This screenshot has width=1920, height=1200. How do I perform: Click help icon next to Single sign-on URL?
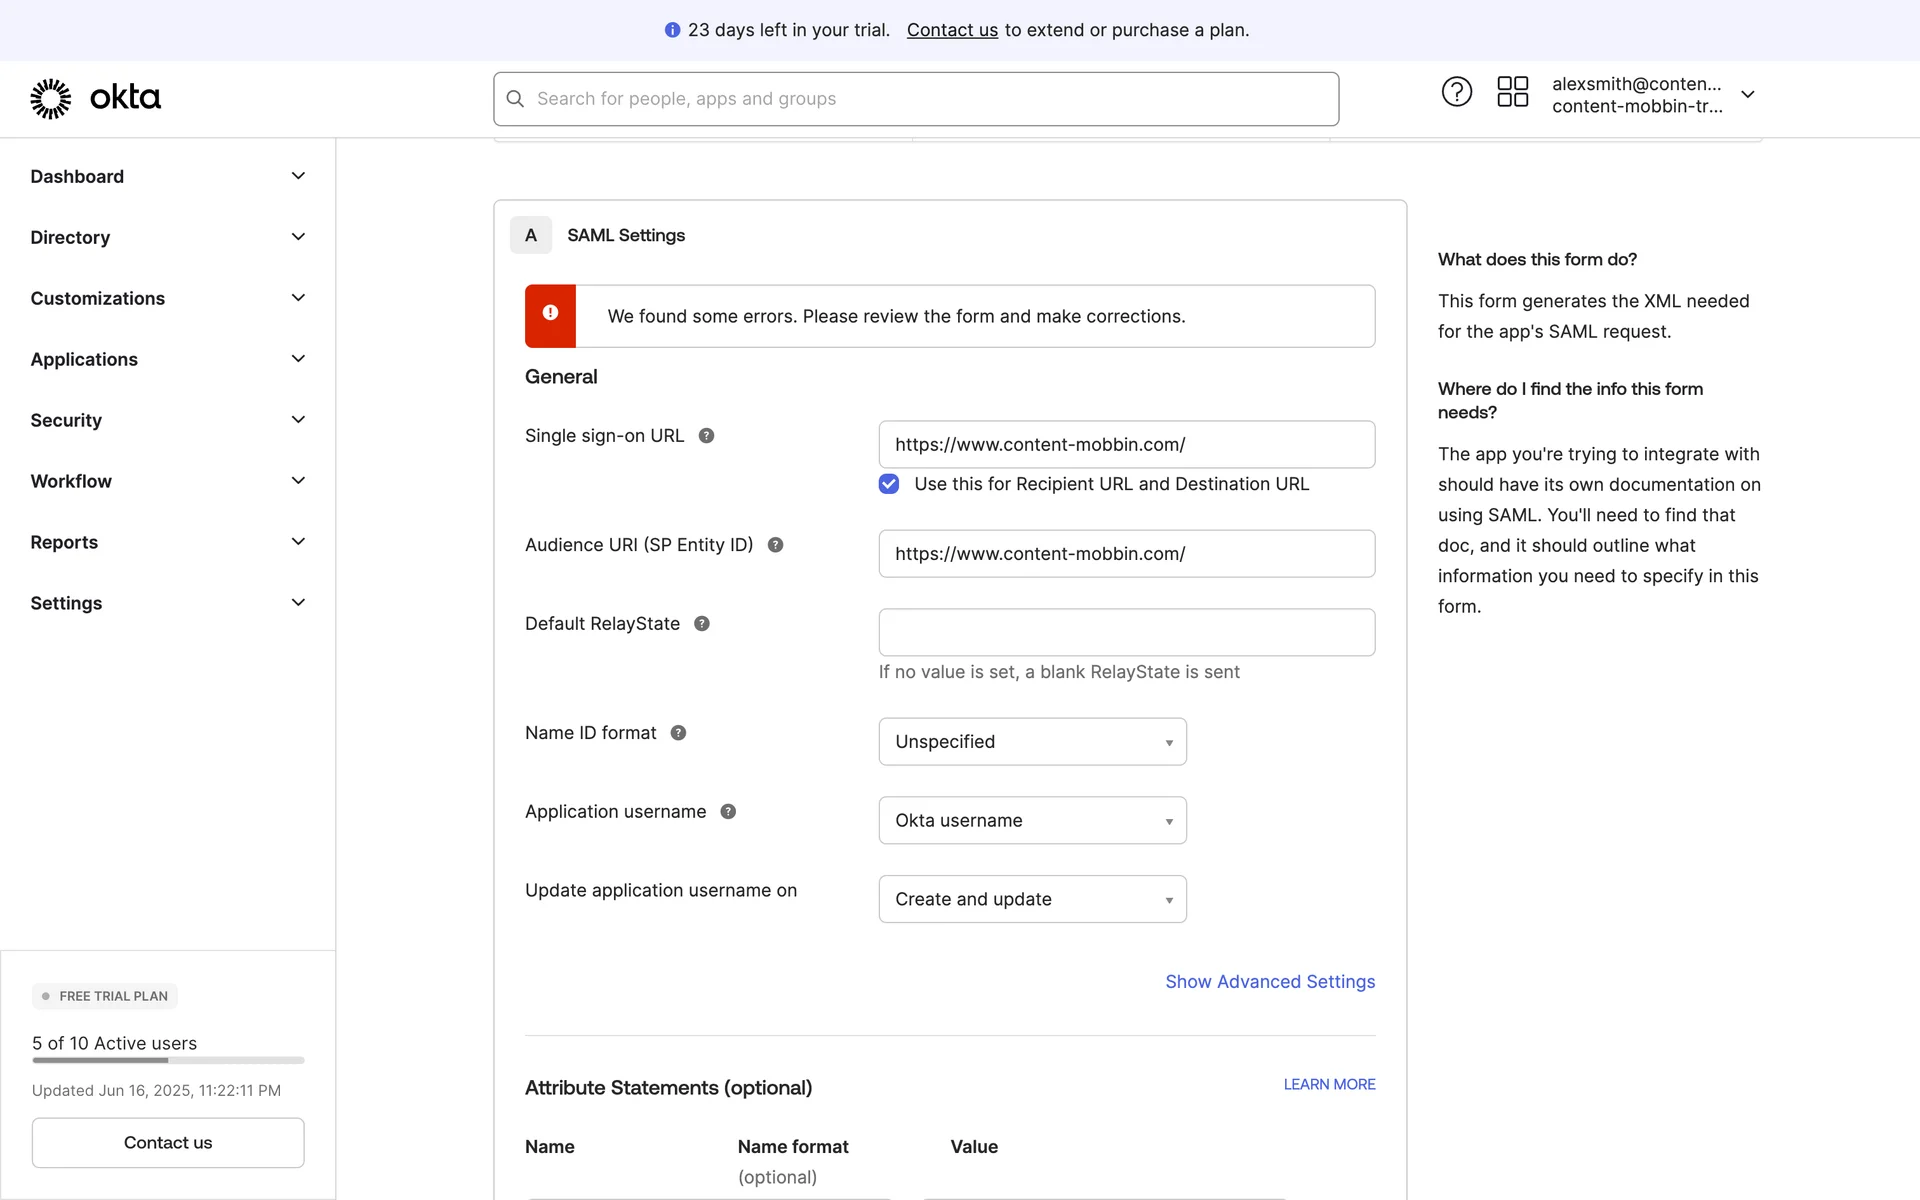706,436
